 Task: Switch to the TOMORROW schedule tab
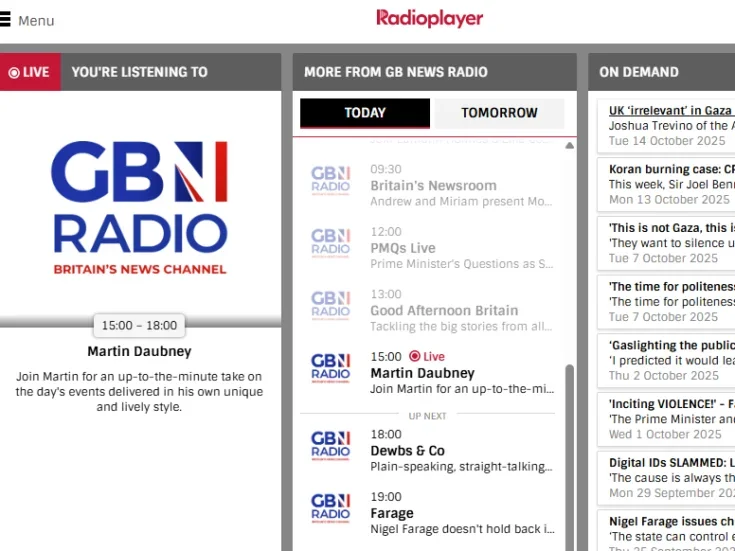pos(499,113)
